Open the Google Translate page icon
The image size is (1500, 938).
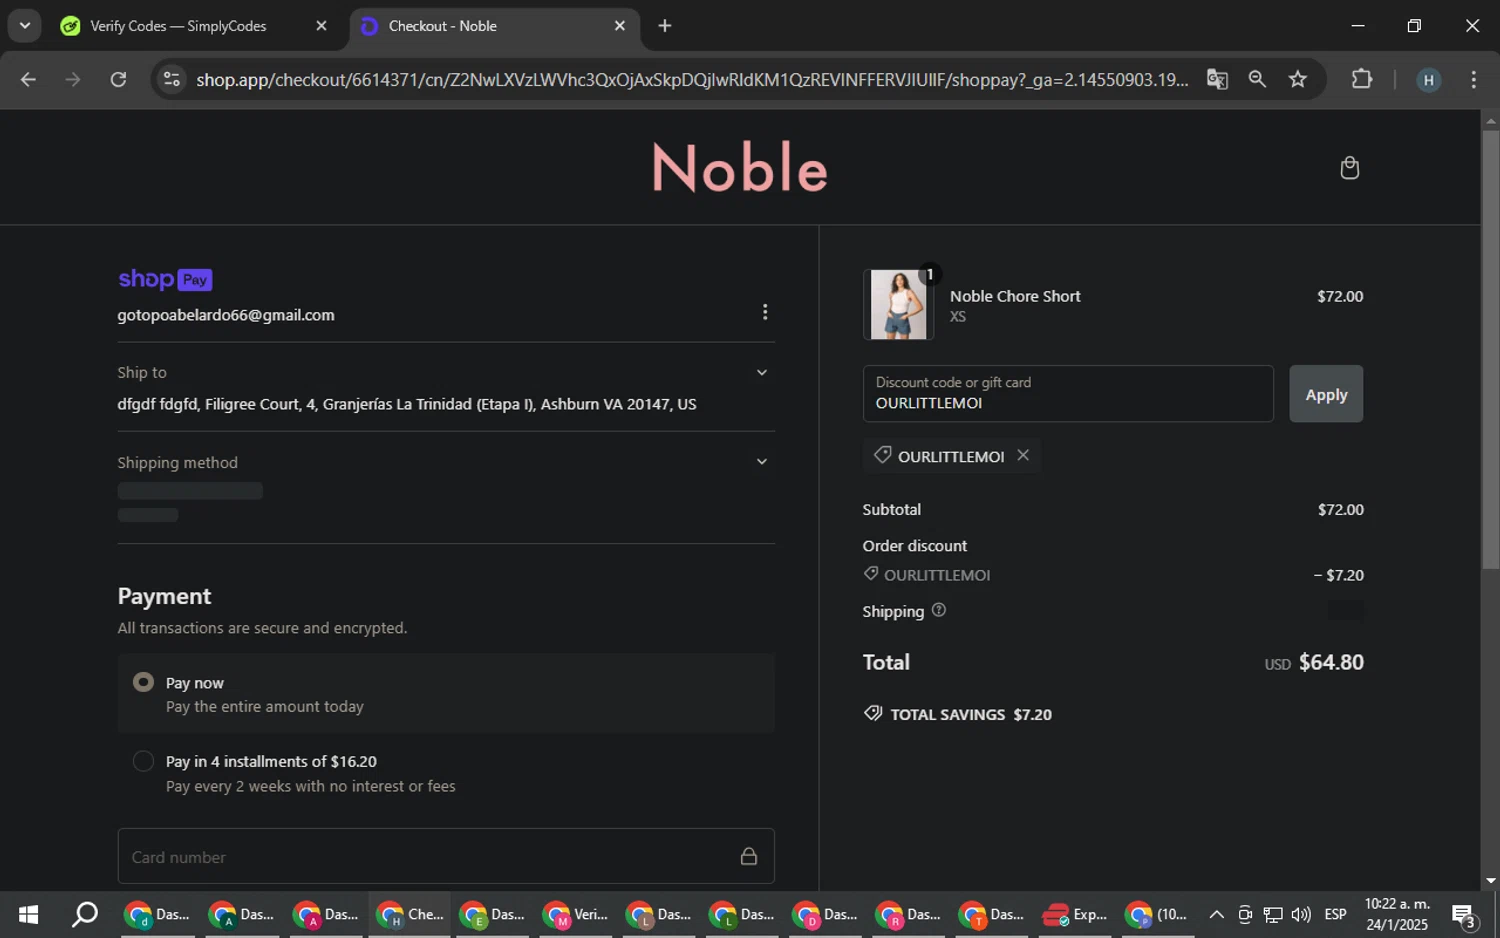tap(1217, 79)
